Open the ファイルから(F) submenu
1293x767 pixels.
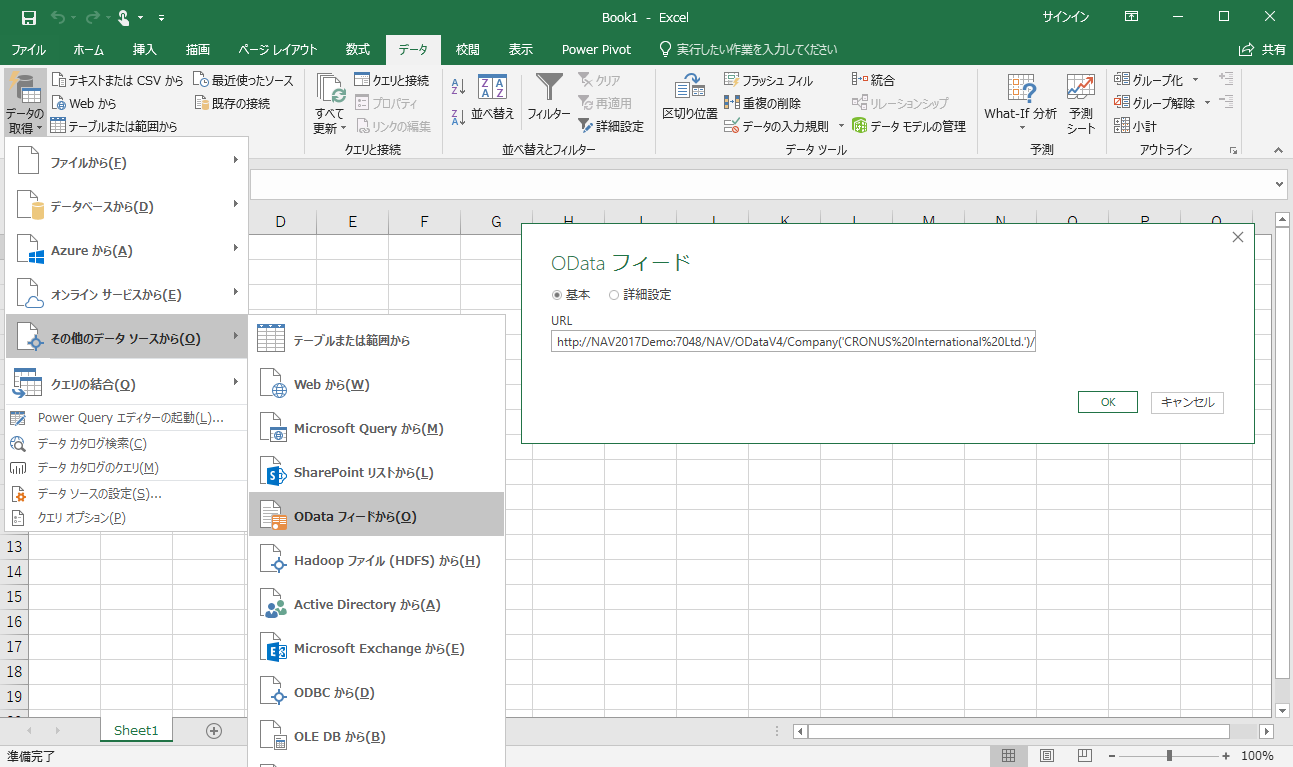point(127,163)
